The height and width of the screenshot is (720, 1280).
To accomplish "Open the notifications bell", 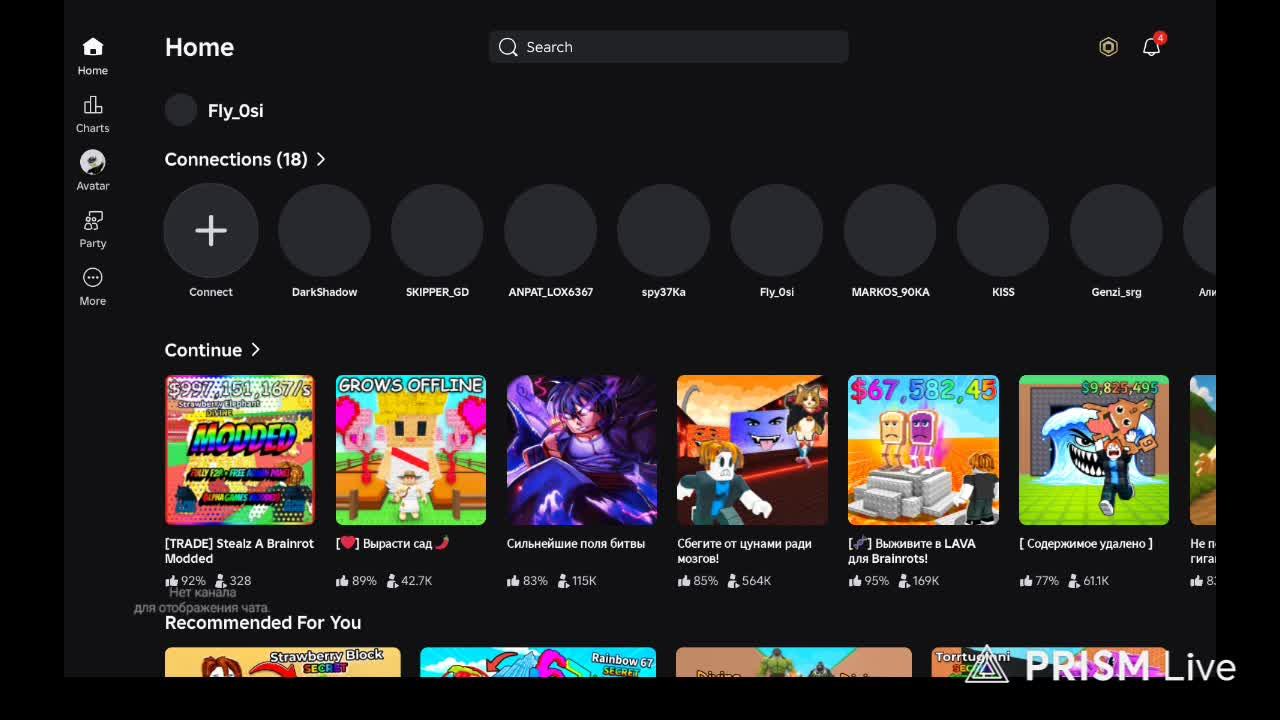I will point(1151,47).
